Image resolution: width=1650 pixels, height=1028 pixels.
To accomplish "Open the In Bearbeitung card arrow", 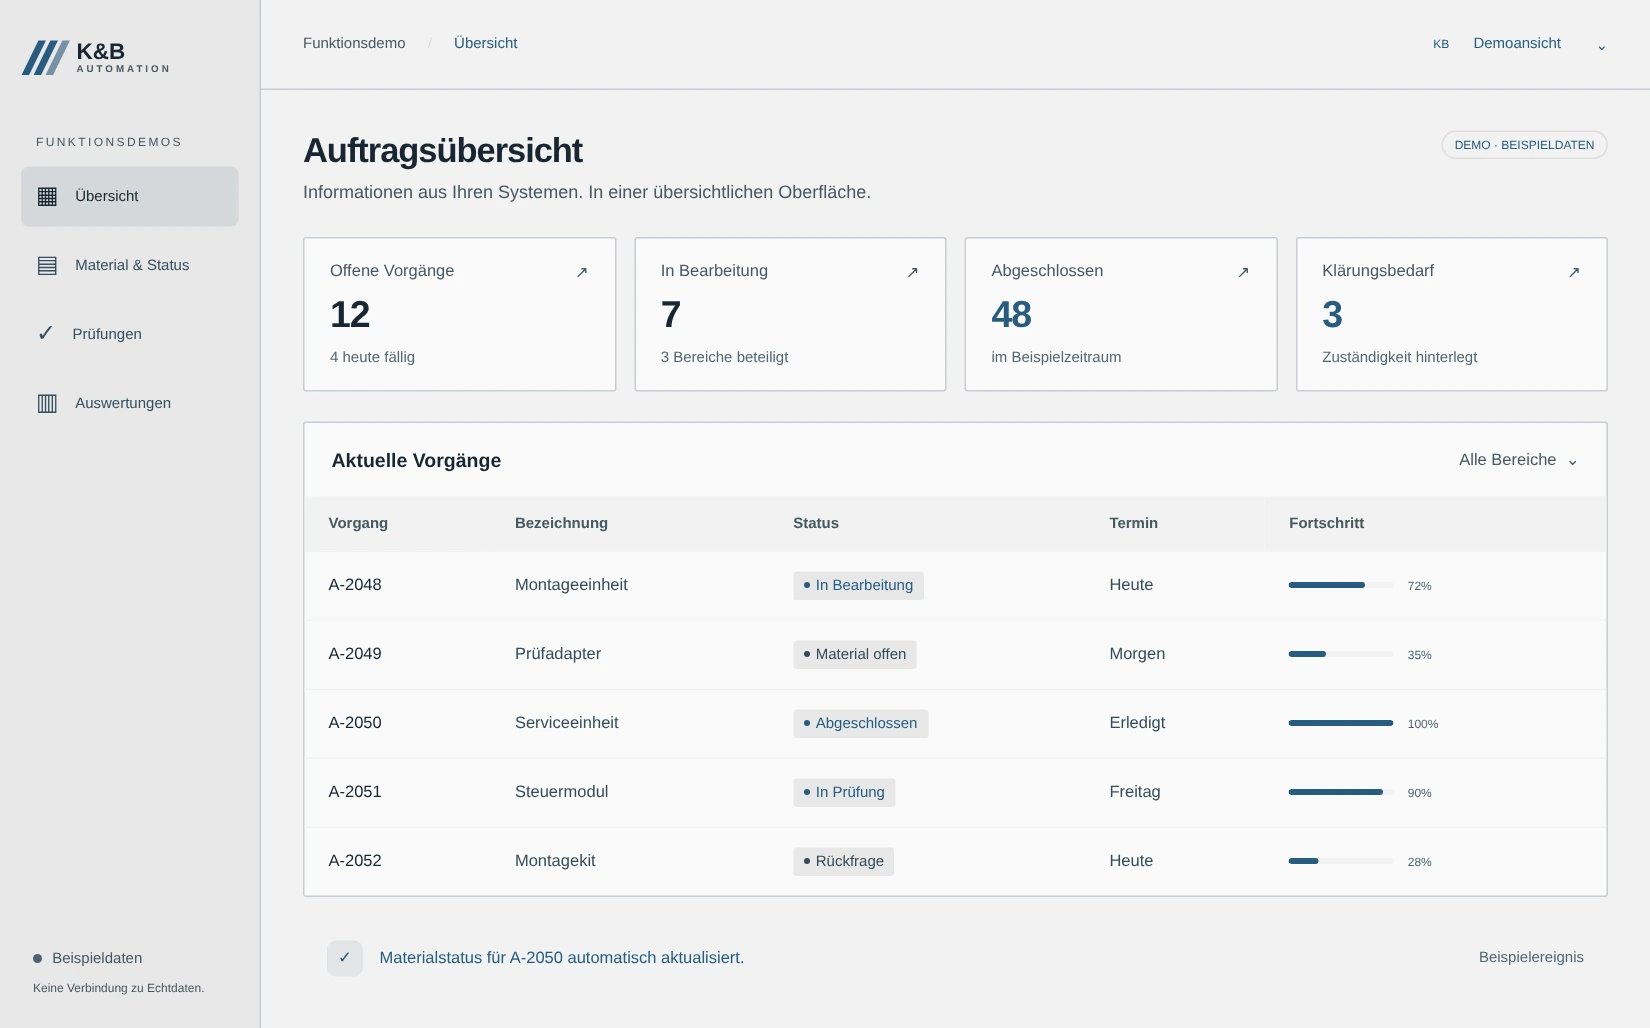I will click(912, 272).
